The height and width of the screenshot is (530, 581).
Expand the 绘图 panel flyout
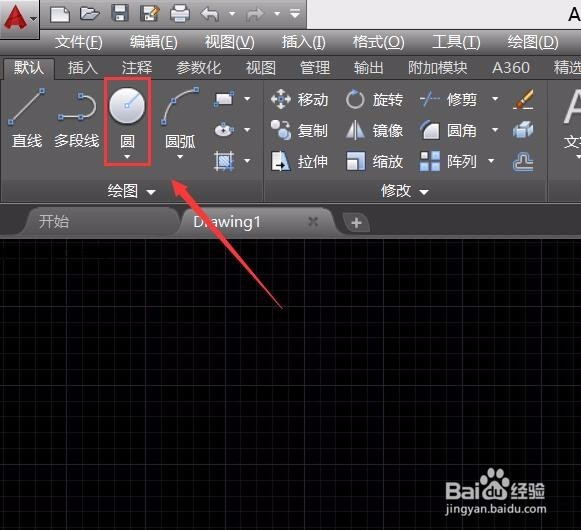pyautogui.click(x=131, y=191)
